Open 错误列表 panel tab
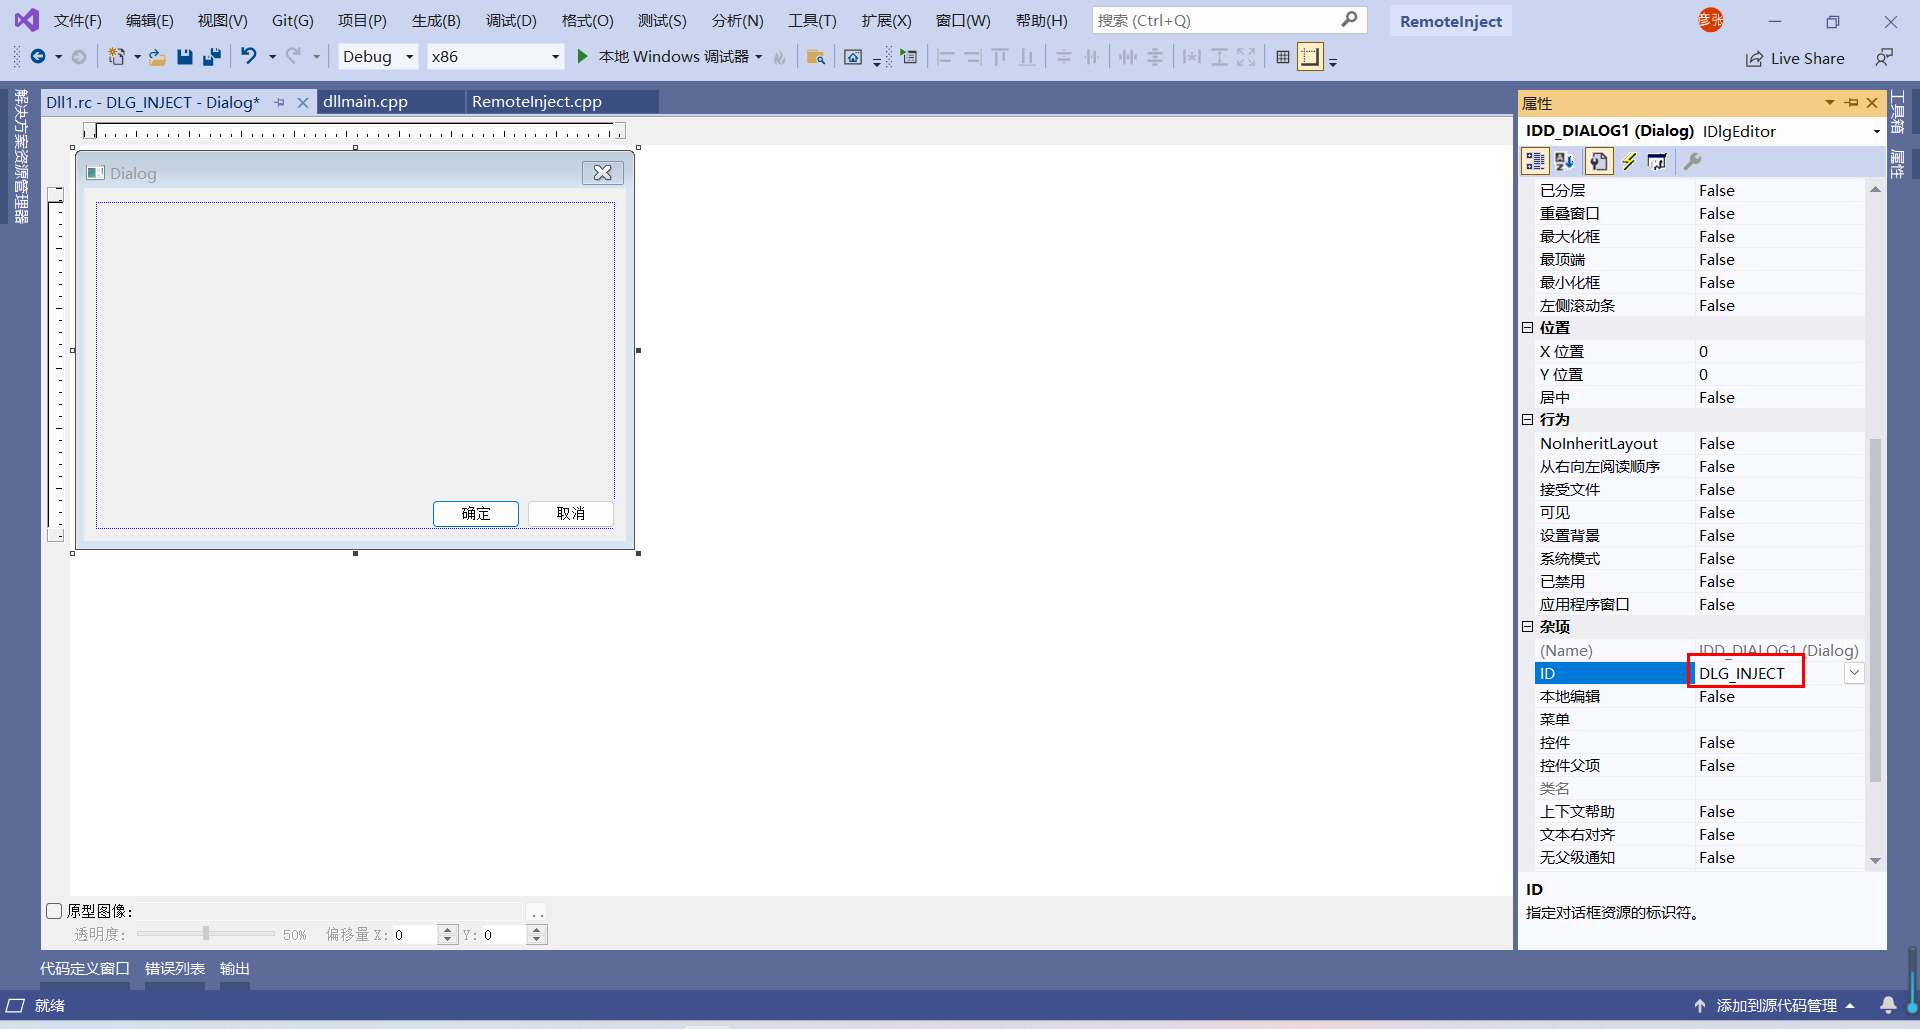This screenshot has width=1920, height=1029. pos(175,968)
